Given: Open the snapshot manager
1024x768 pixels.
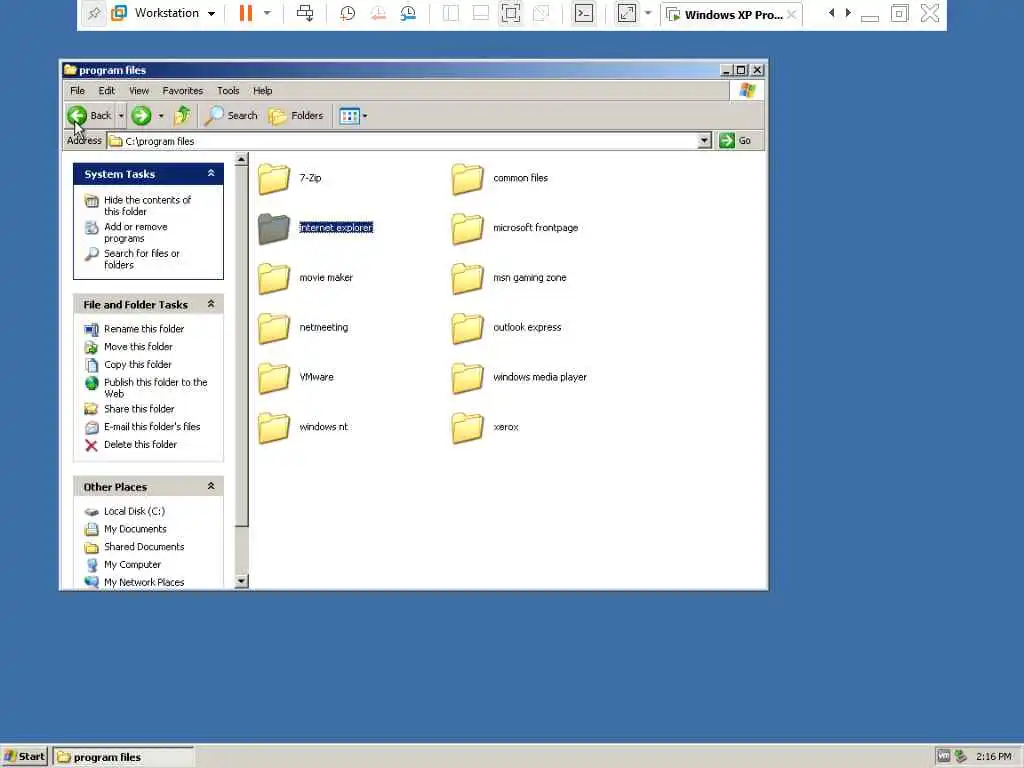Looking at the screenshot, I should (408, 13).
